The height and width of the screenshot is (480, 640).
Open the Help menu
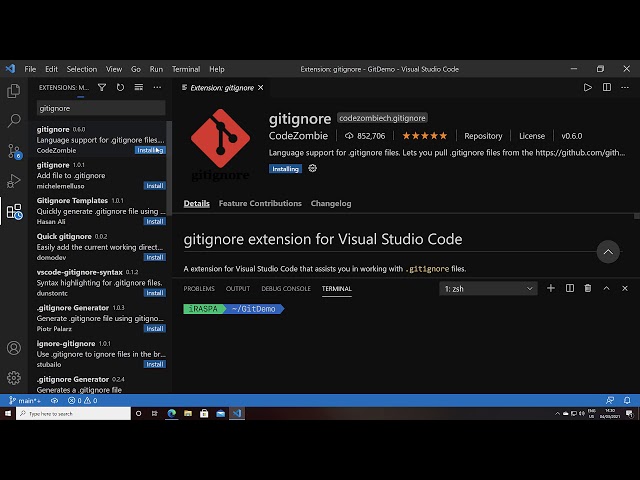pyautogui.click(x=217, y=69)
